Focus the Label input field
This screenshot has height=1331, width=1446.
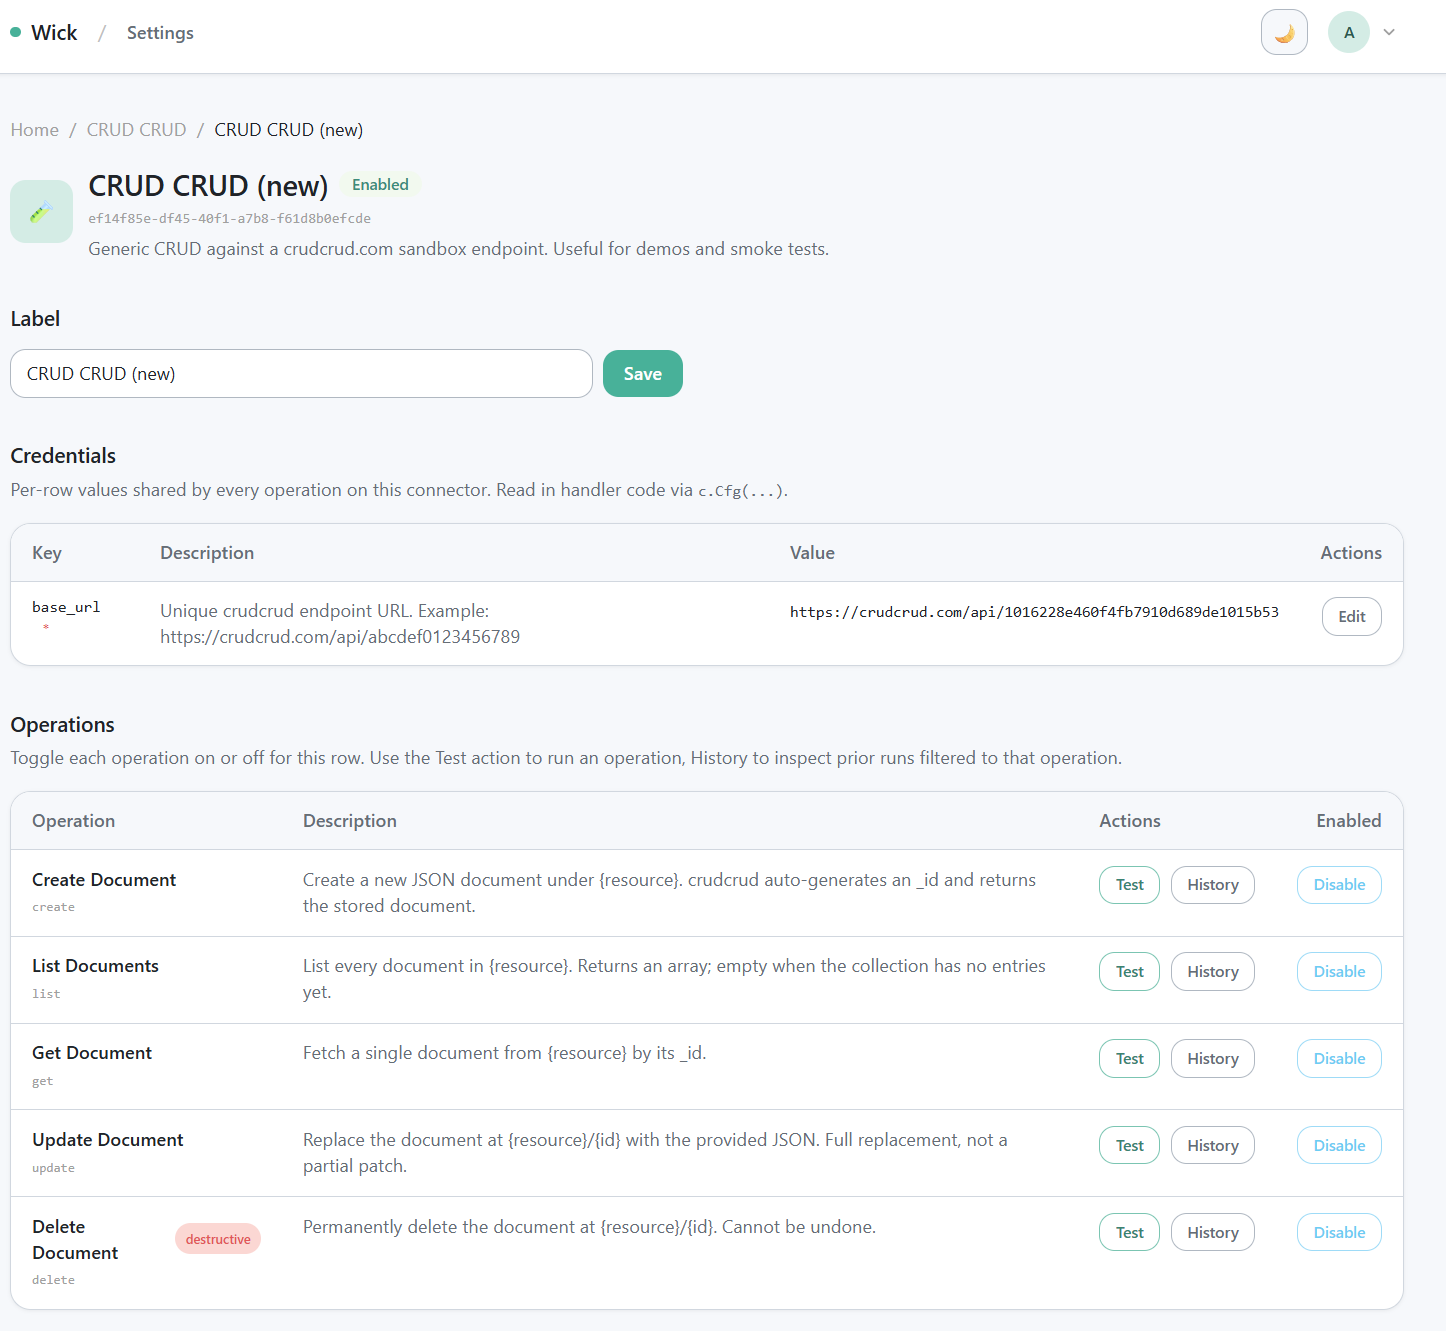tap(301, 374)
